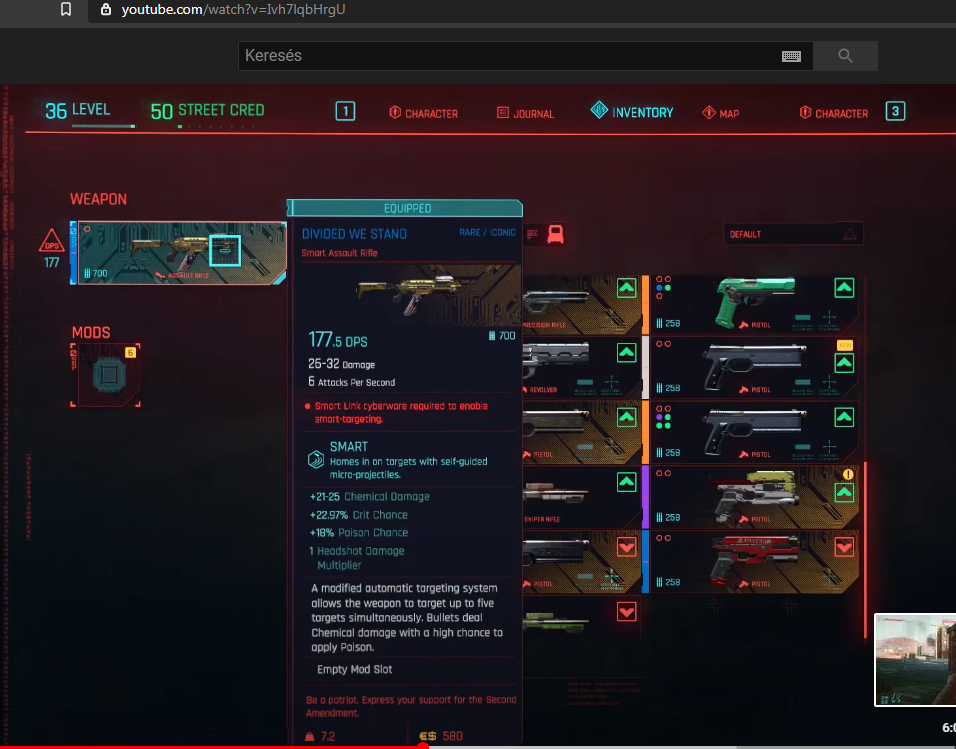Viewport: 956px width, 749px height.
Task: Click the yellow exclamation badge on pistol tile
Action: click(x=847, y=475)
